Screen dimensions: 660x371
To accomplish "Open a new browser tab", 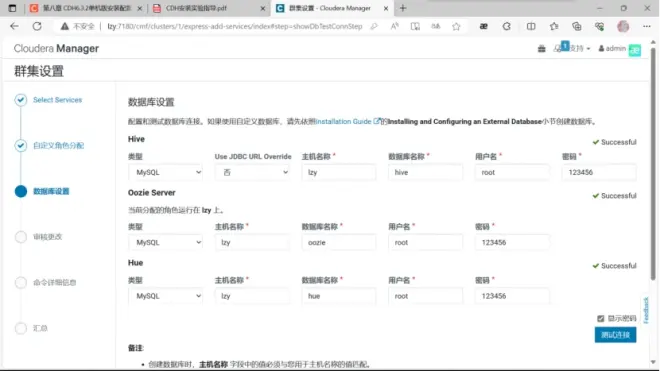I will tap(403, 8).
